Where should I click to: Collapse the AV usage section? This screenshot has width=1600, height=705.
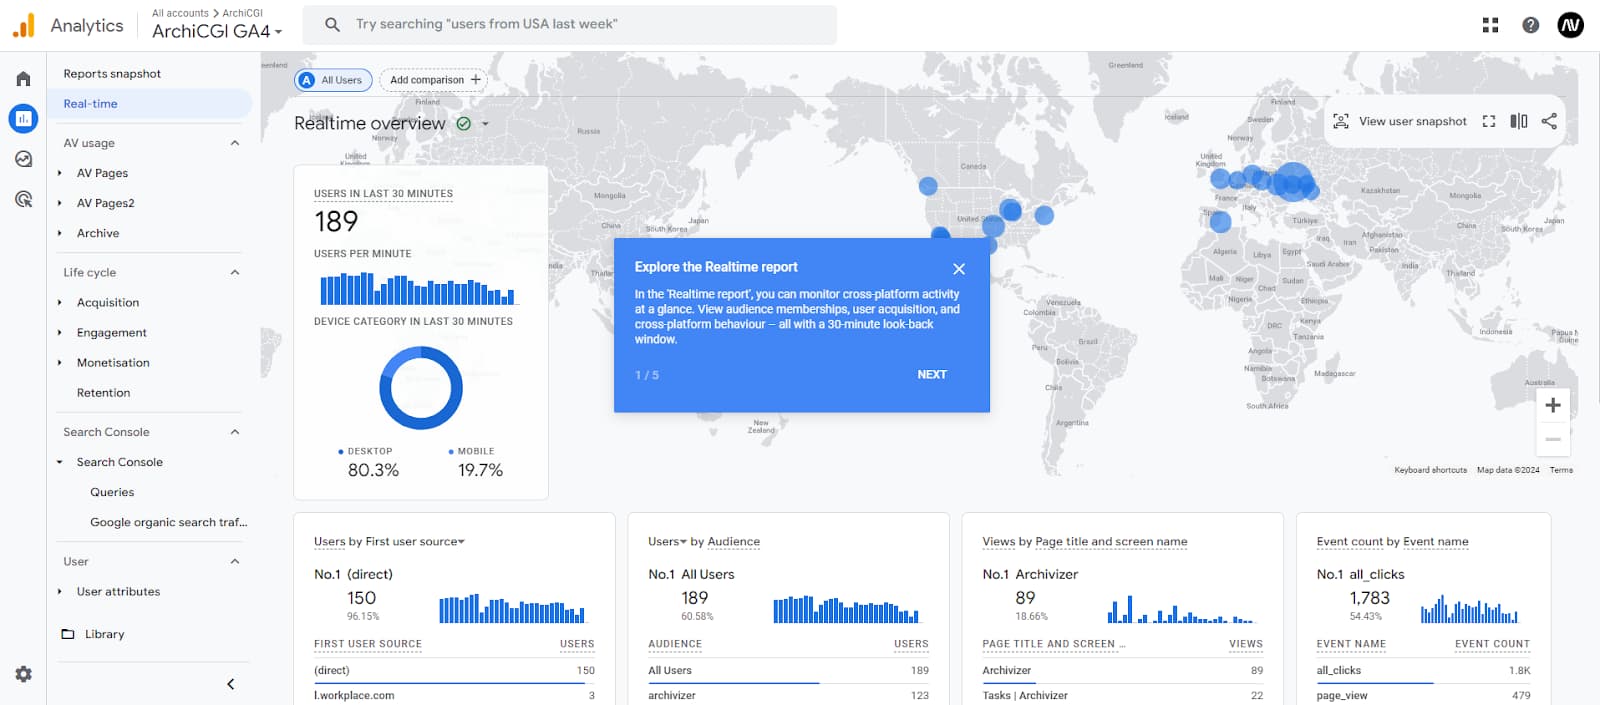235,143
